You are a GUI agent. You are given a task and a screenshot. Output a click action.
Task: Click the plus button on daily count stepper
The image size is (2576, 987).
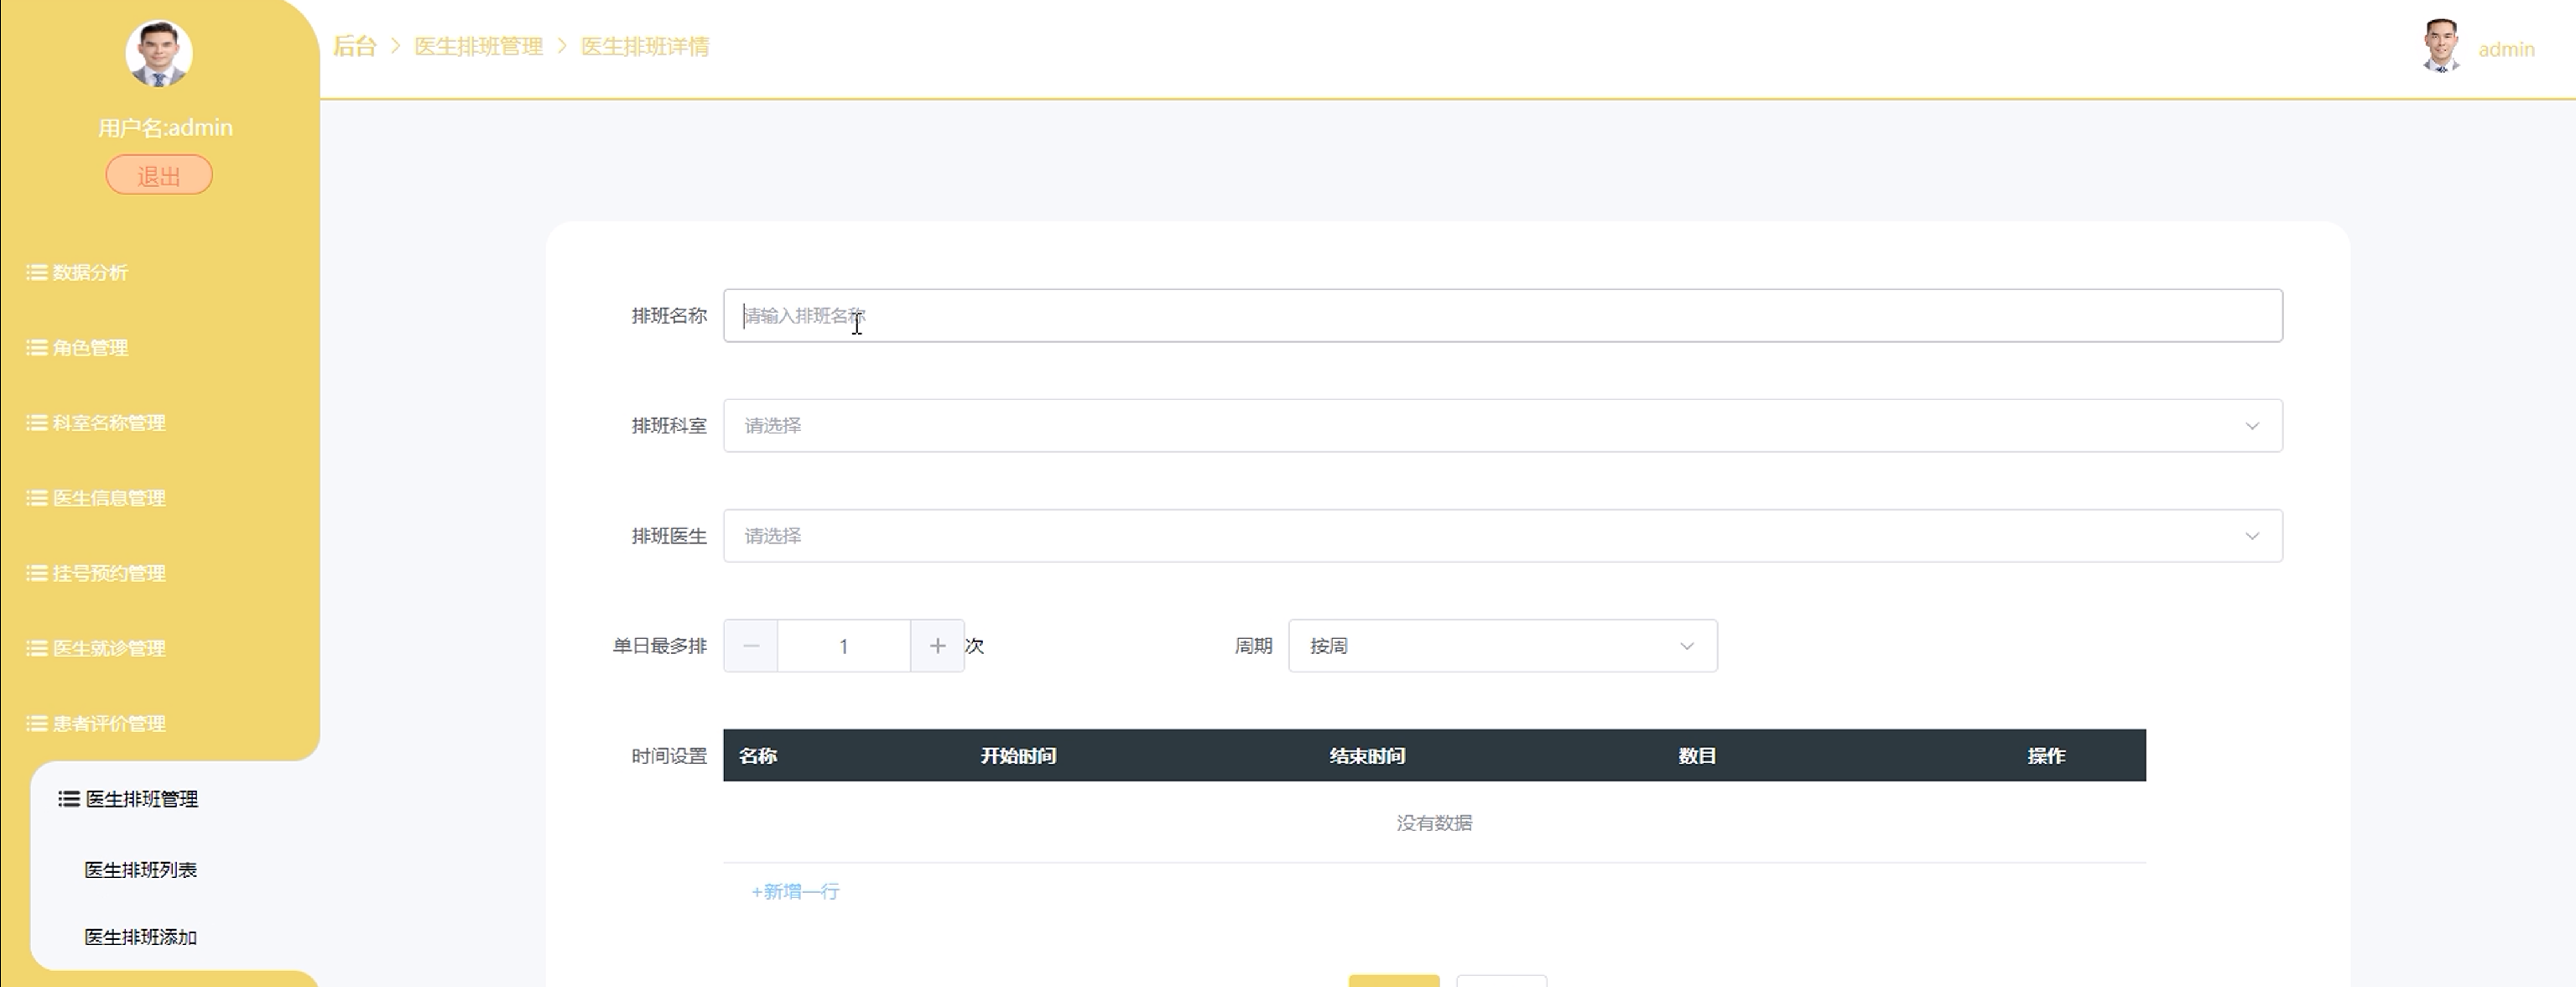pos(937,646)
